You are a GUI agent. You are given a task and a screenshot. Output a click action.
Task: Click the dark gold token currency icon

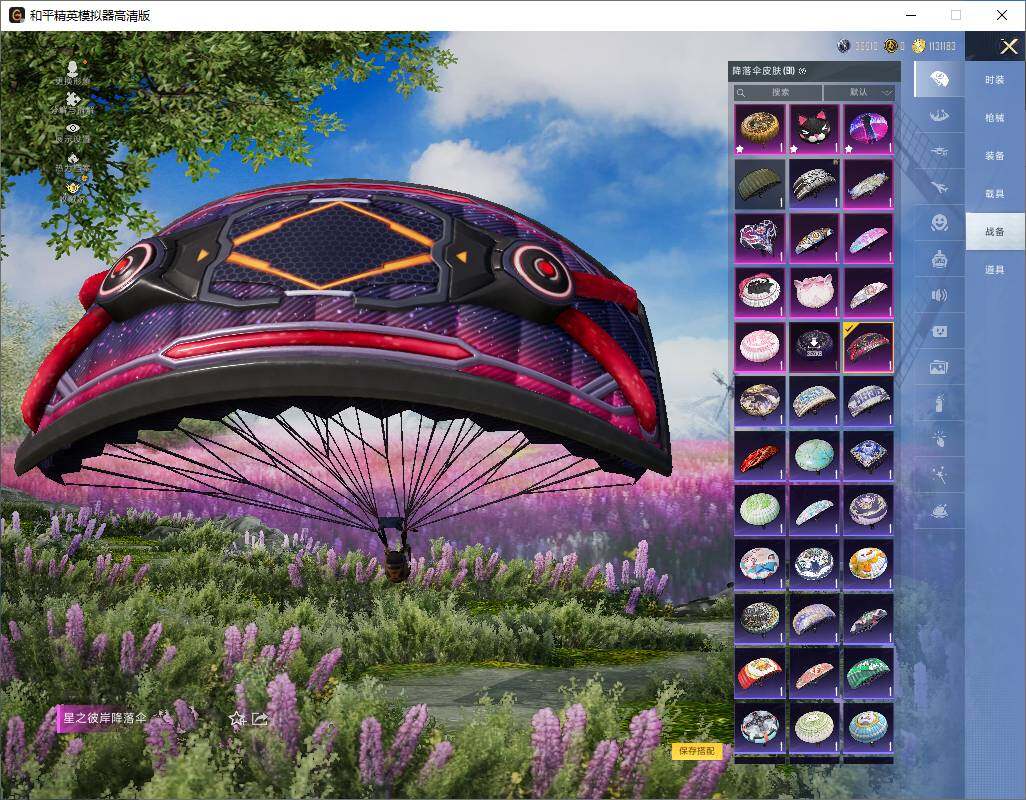pos(891,46)
